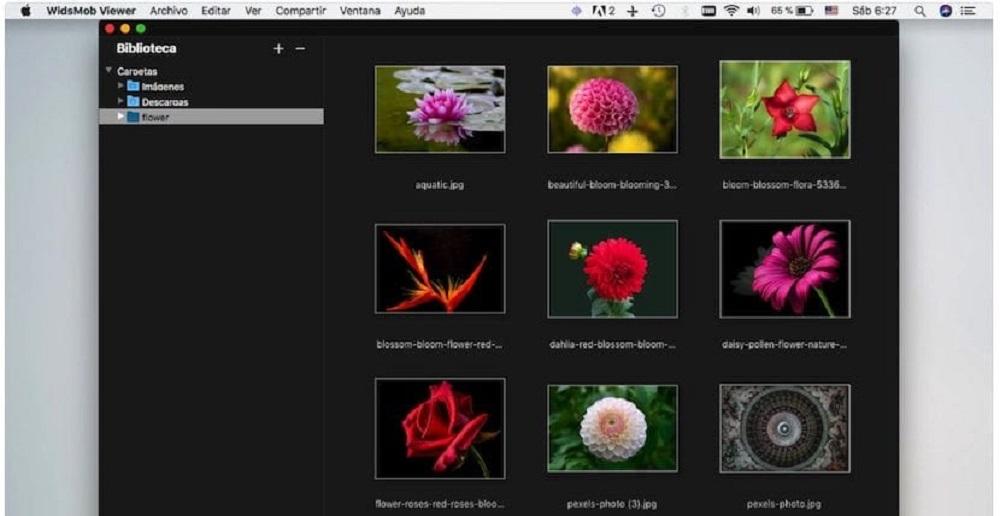The width and height of the screenshot is (1000, 516).
Task: Select the red dahlia blossom thumbnail
Action: 612,269
